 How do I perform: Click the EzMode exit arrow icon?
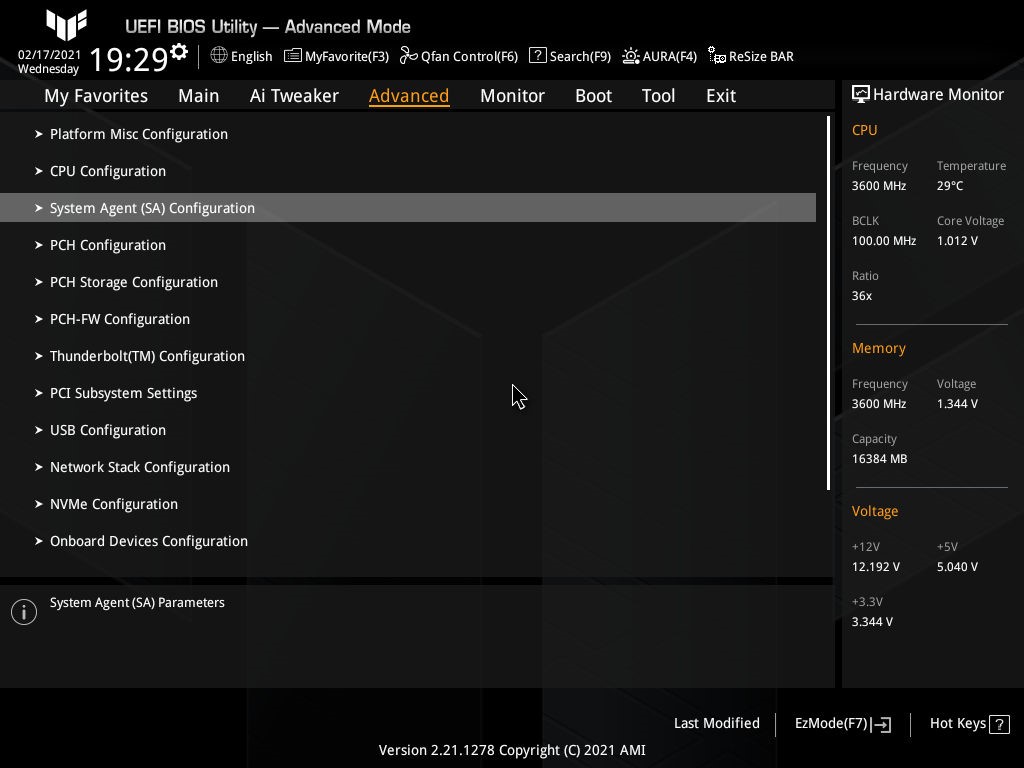pyautogui.click(x=881, y=724)
